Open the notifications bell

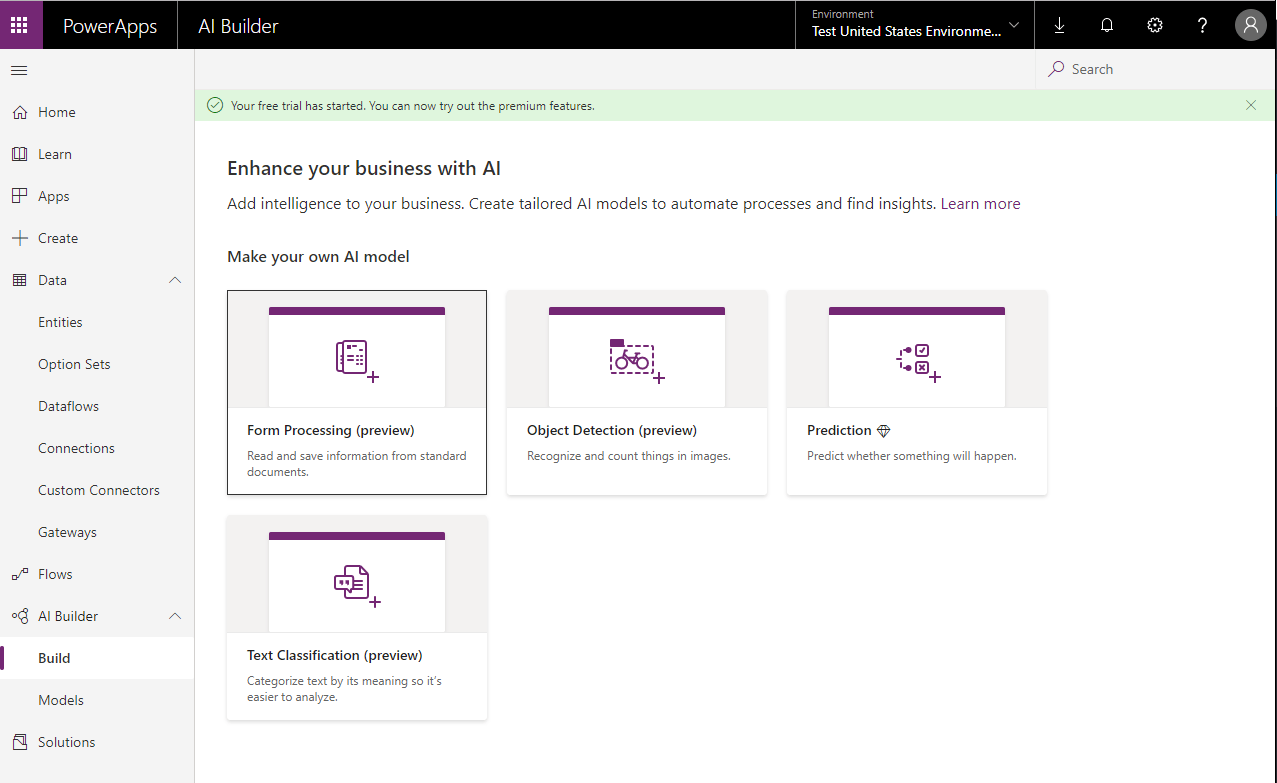click(x=1107, y=26)
